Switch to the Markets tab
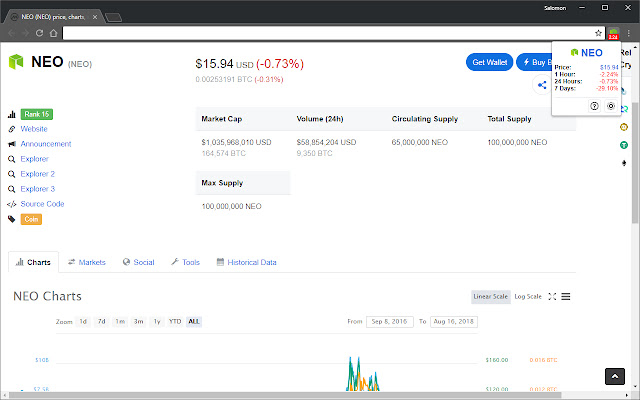 [87, 262]
